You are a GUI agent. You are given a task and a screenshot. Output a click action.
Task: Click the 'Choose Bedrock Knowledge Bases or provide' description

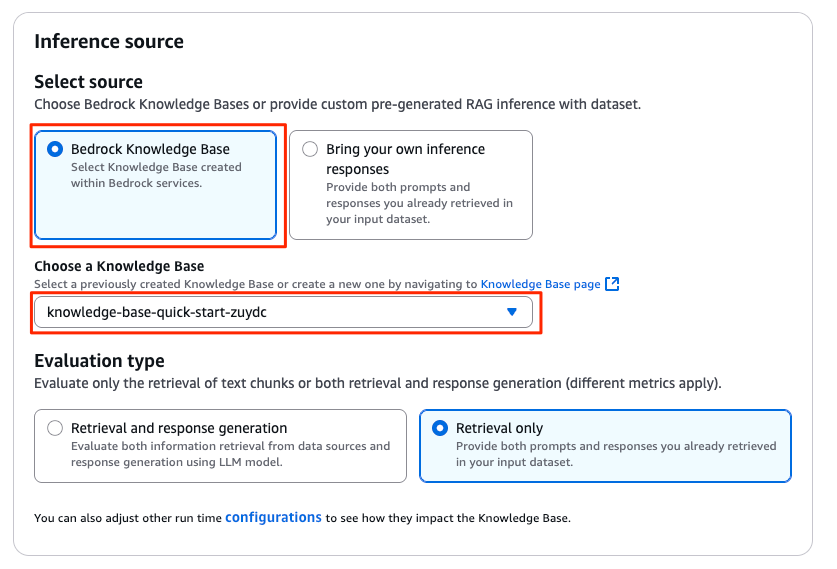coord(337,104)
